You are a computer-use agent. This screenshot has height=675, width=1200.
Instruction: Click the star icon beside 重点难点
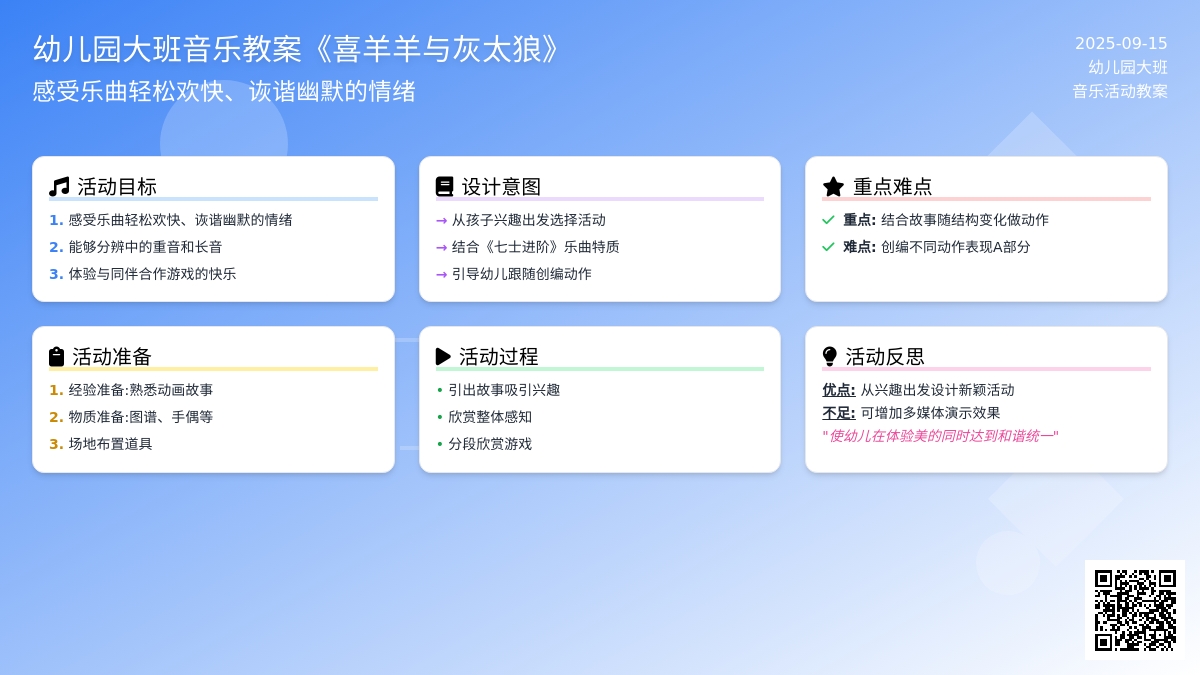(833, 187)
